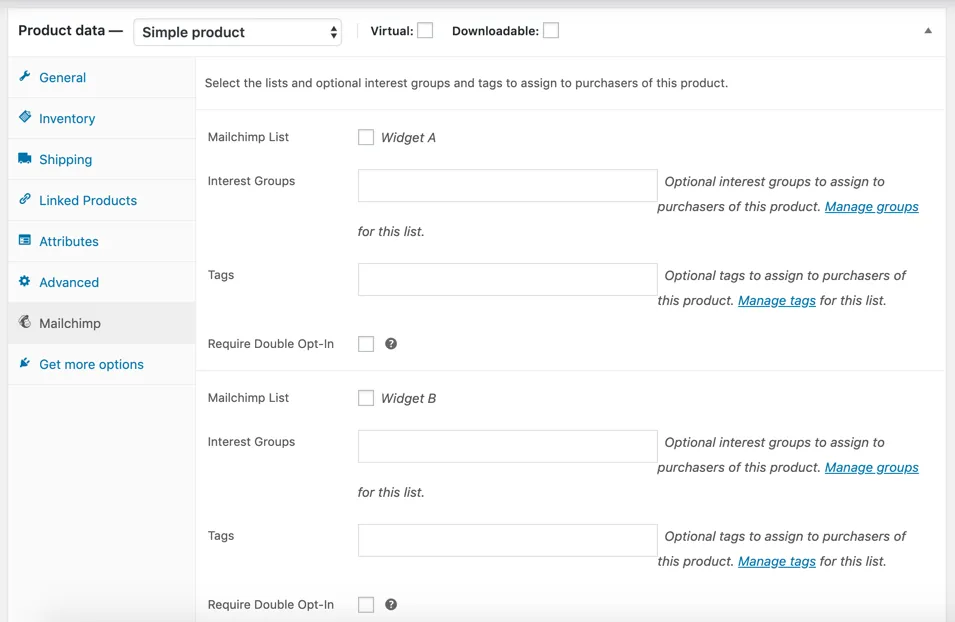Click the Linked Products chain icon
This screenshot has height=622, width=955.
coord(24,199)
